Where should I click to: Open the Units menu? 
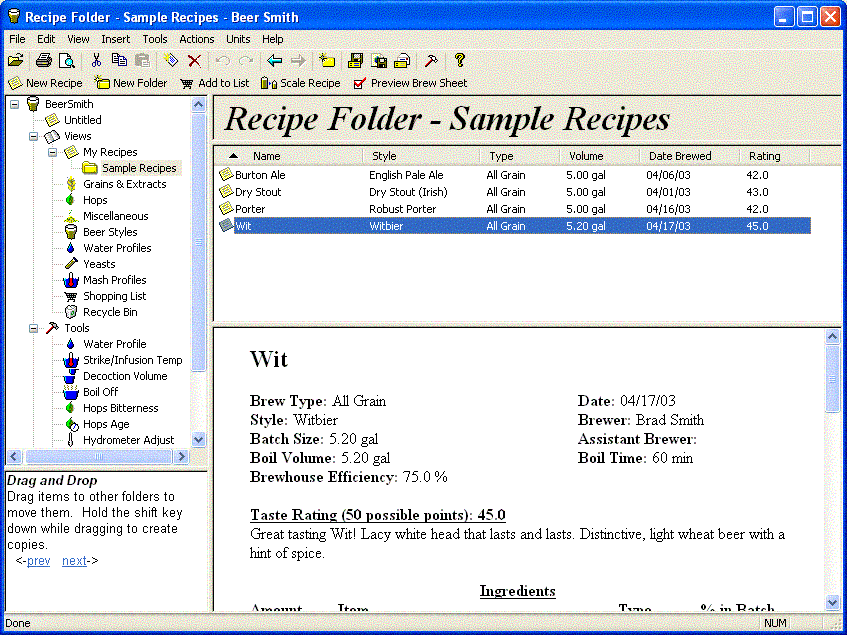(238, 39)
